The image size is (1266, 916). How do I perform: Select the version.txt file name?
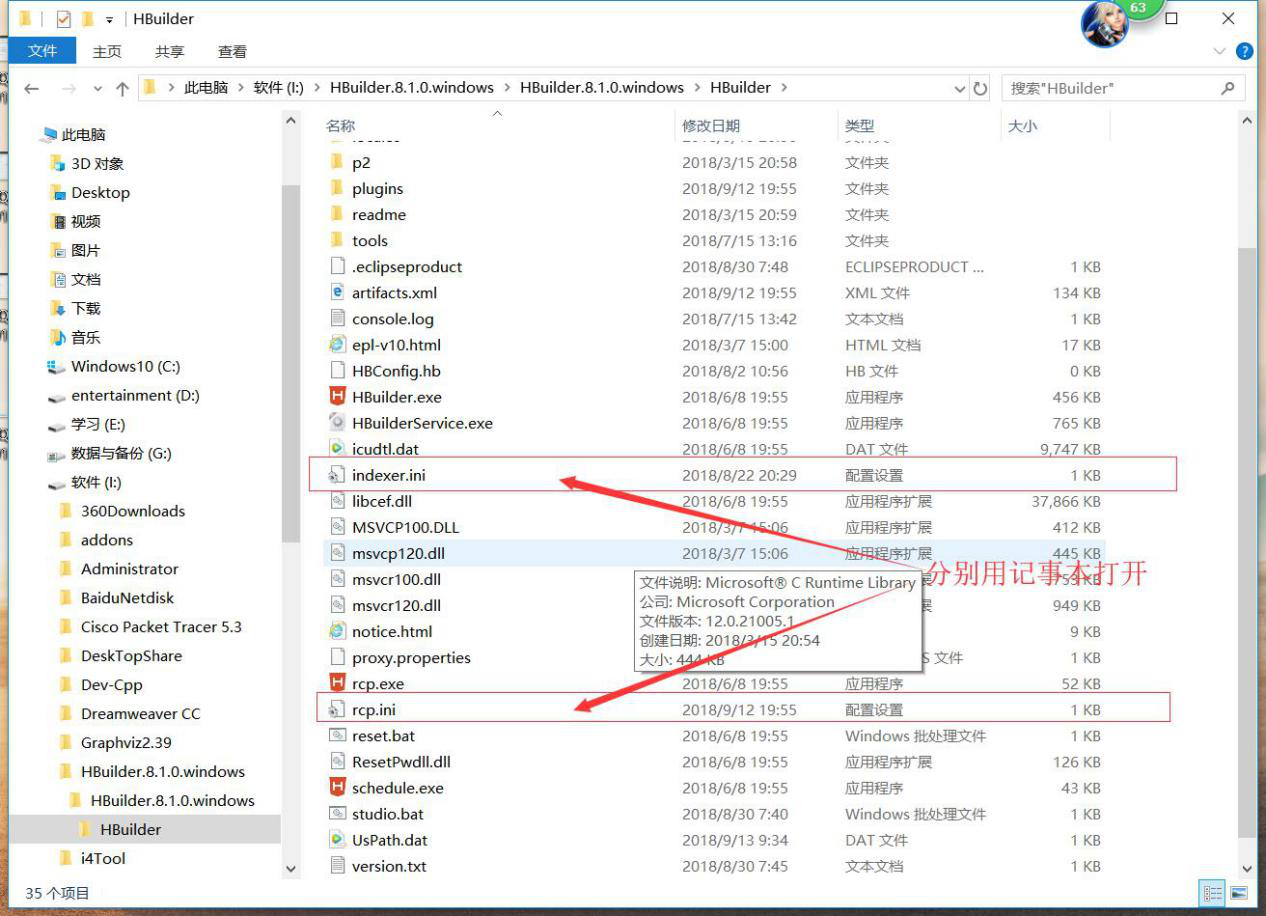(389, 866)
